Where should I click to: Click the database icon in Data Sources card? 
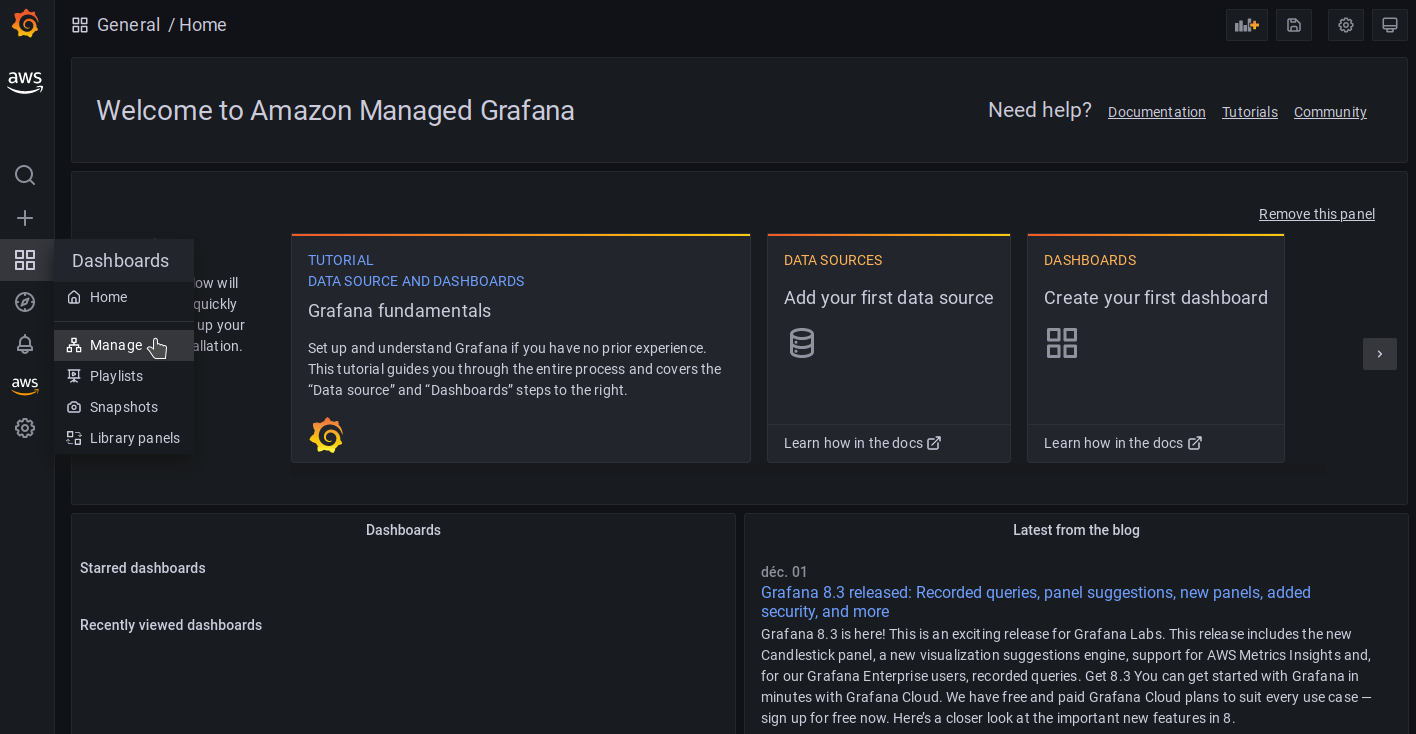(x=802, y=343)
